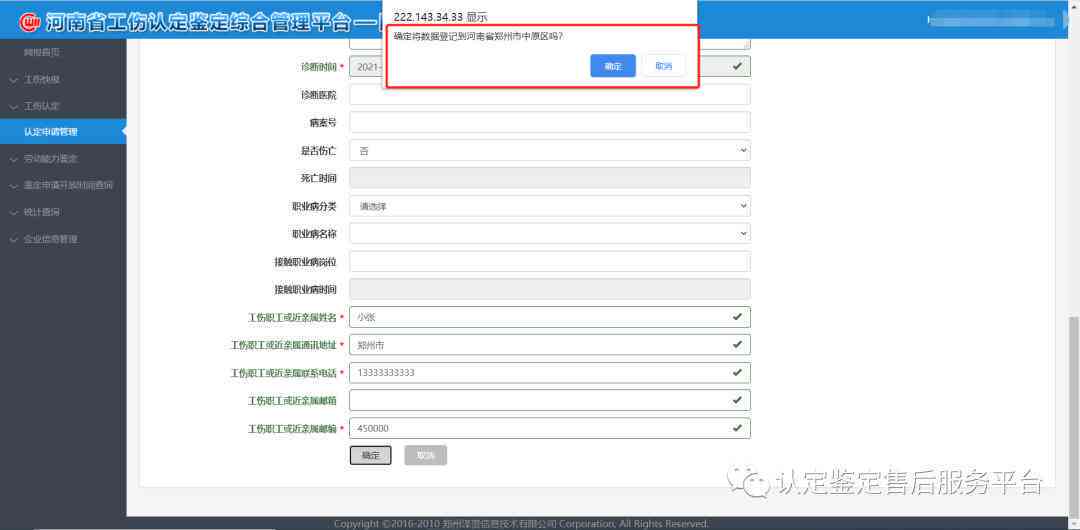The width and height of the screenshot is (1080, 530).
Task: Click the name field containing 小张
Action: pyautogui.click(x=550, y=317)
